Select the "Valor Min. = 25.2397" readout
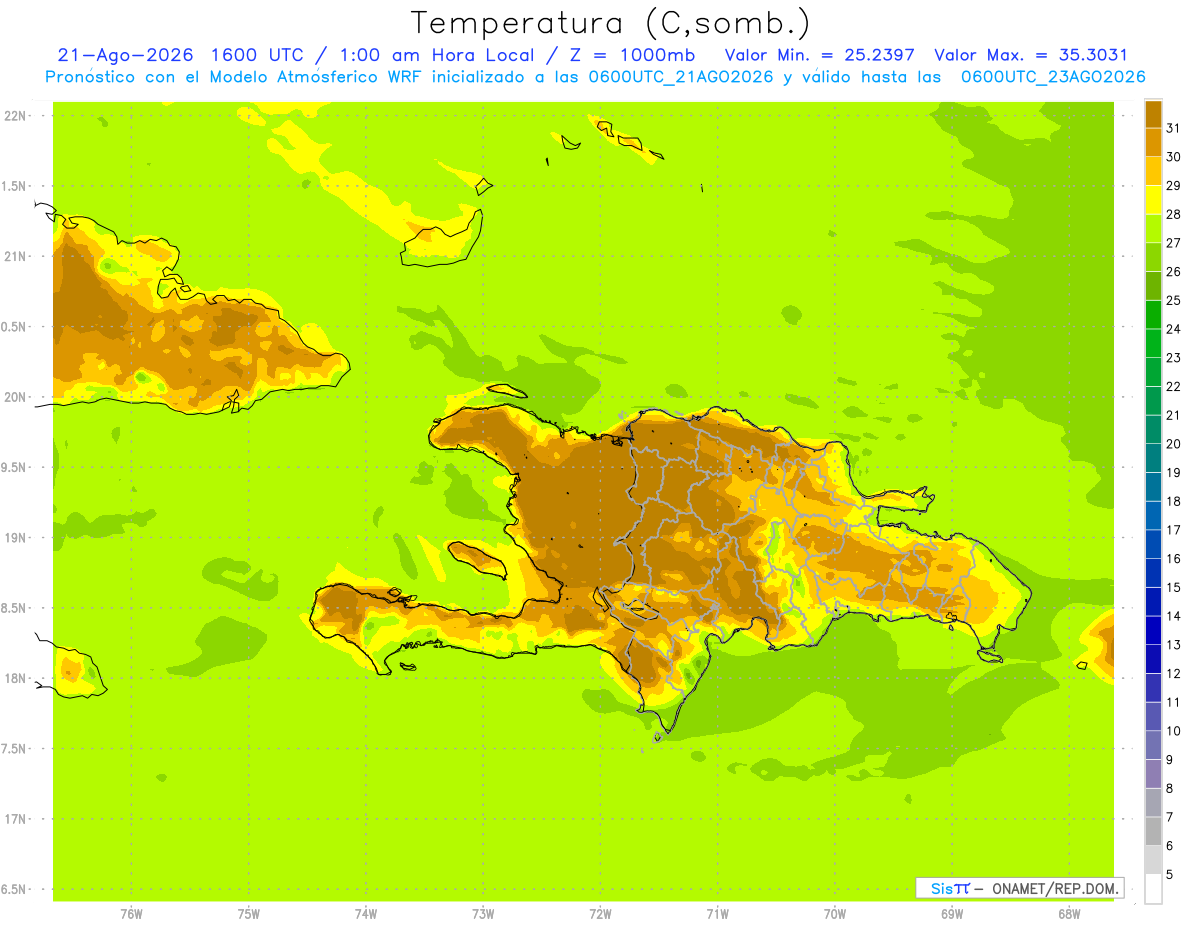This screenshot has width=1200, height=927. pos(819,55)
